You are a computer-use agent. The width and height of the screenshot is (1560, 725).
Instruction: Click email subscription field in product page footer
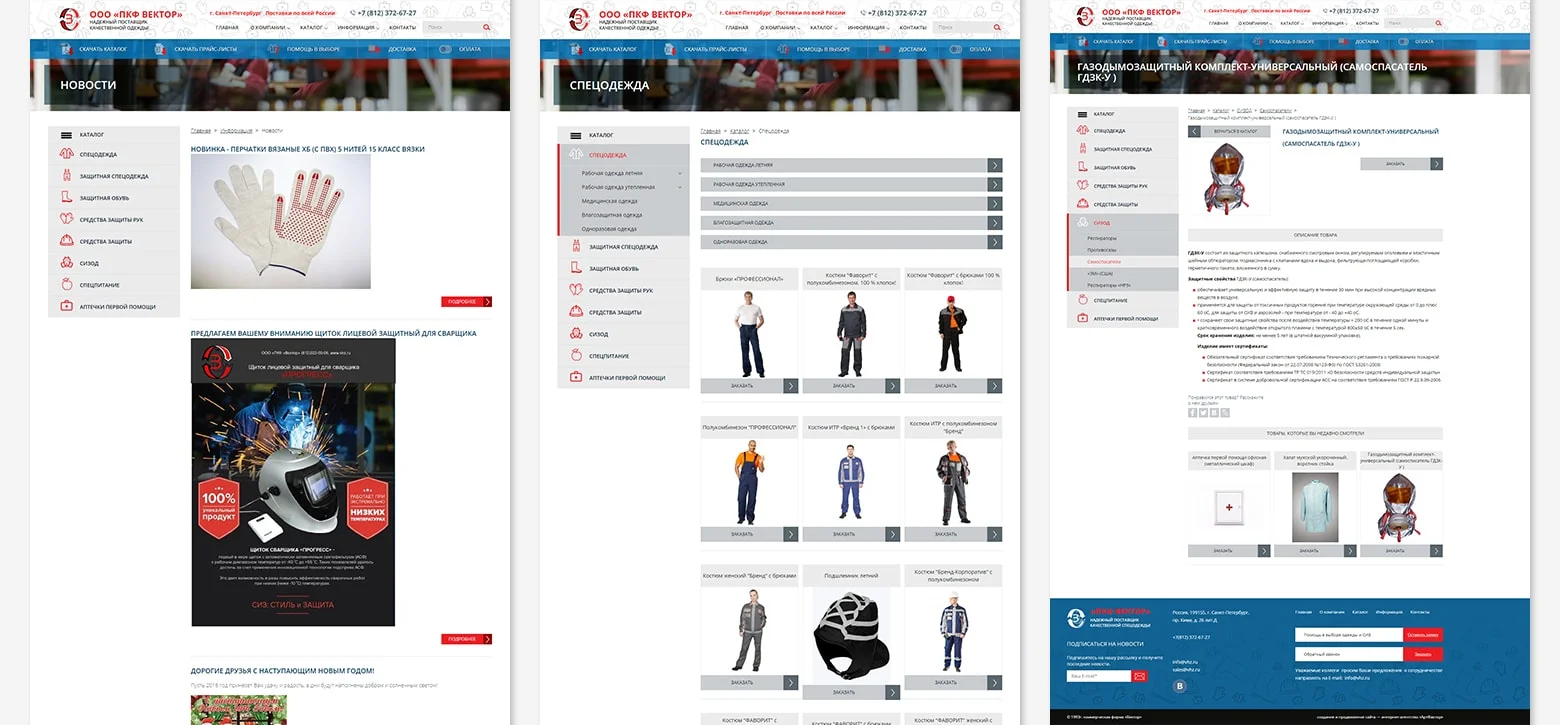point(1099,677)
